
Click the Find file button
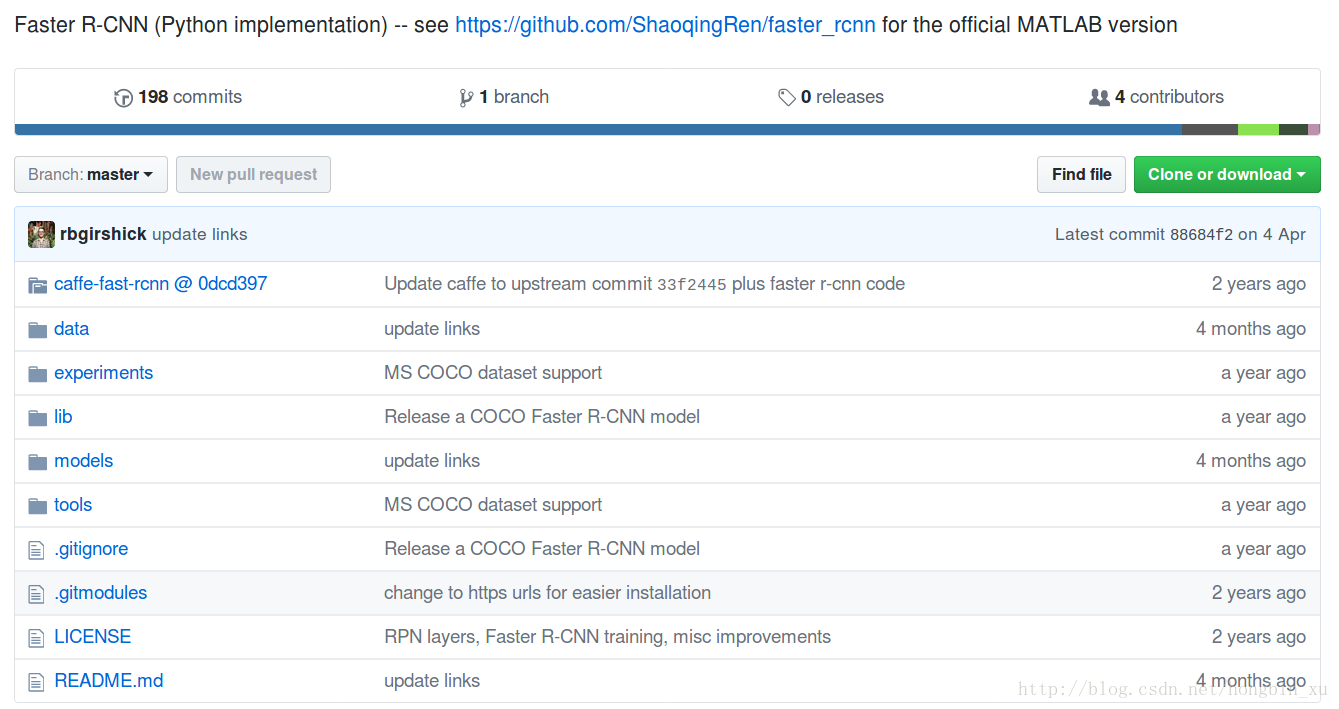pos(1081,174)
